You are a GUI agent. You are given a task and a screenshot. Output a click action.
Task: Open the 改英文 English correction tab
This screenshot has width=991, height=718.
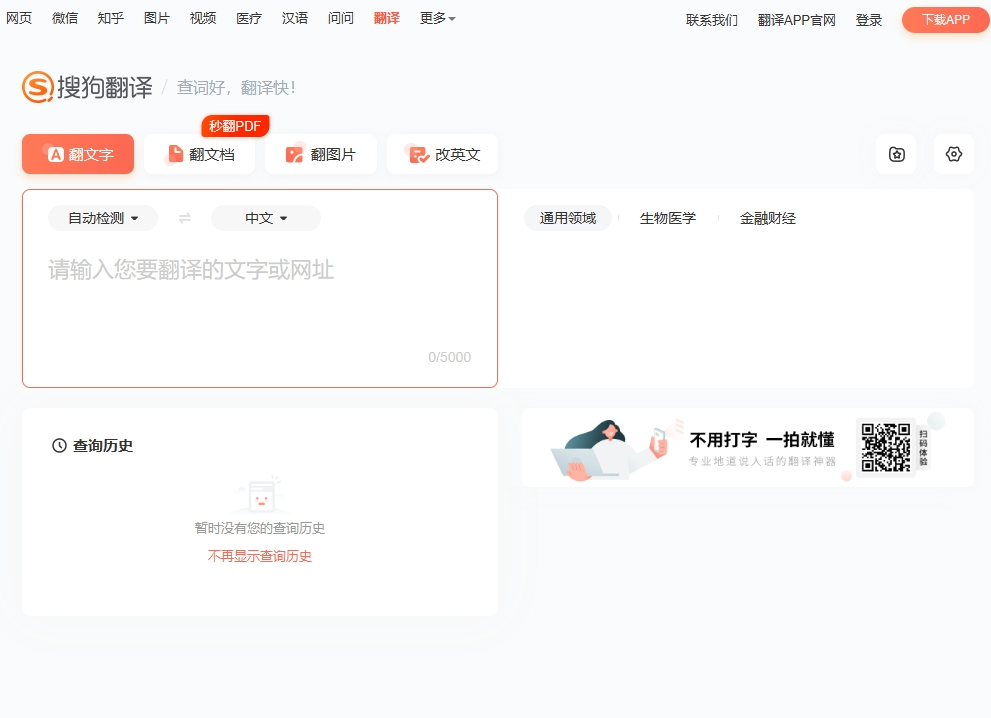pyautogui.click(x=443, y=154)
